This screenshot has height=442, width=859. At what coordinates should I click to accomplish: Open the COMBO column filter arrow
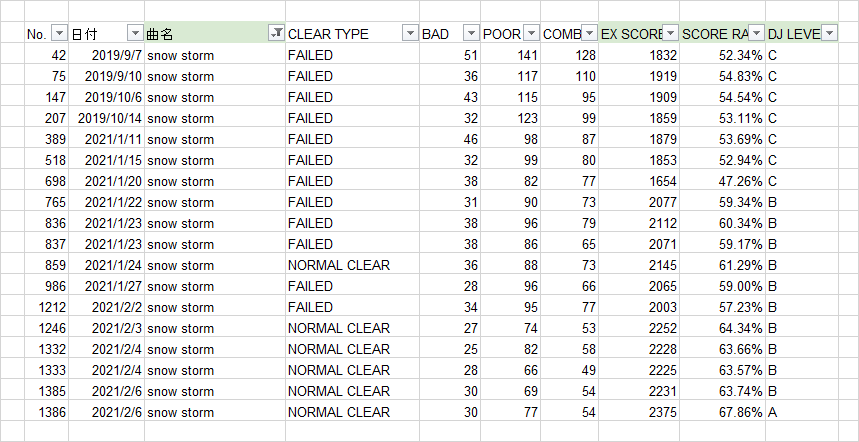[x=589, y=33]
